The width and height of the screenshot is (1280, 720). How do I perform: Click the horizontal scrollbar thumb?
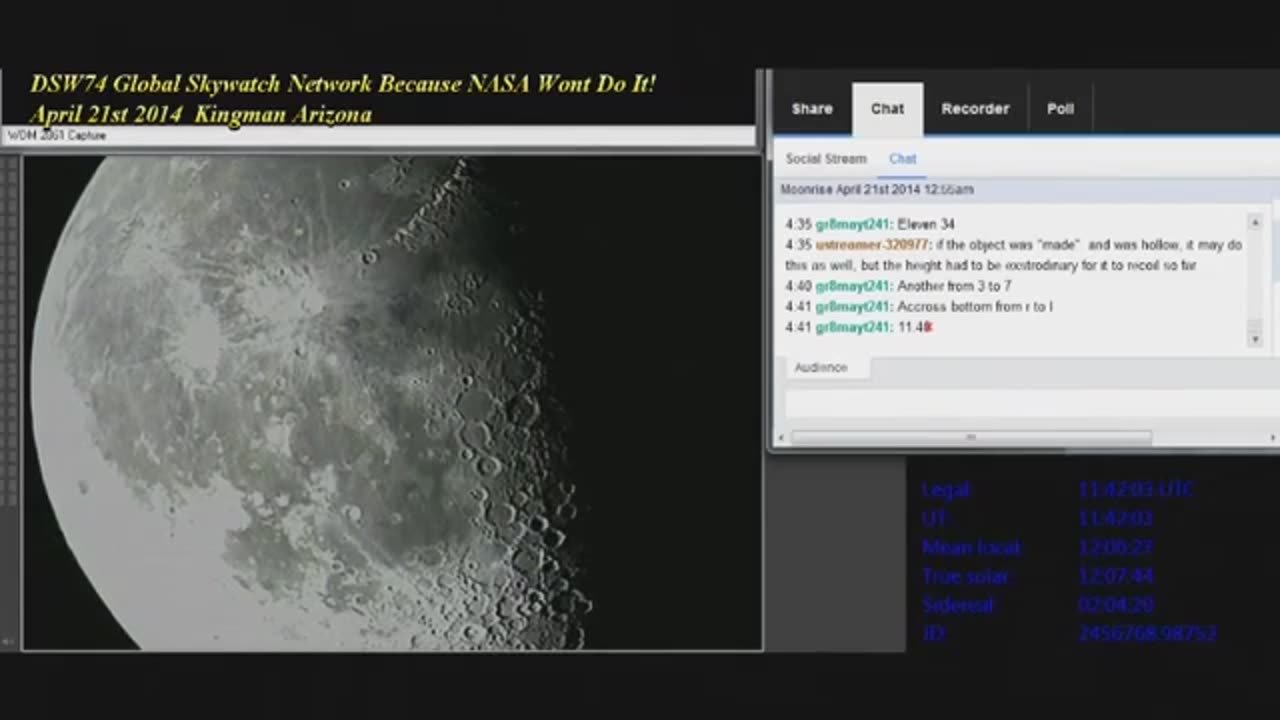(x=971, y=437)
